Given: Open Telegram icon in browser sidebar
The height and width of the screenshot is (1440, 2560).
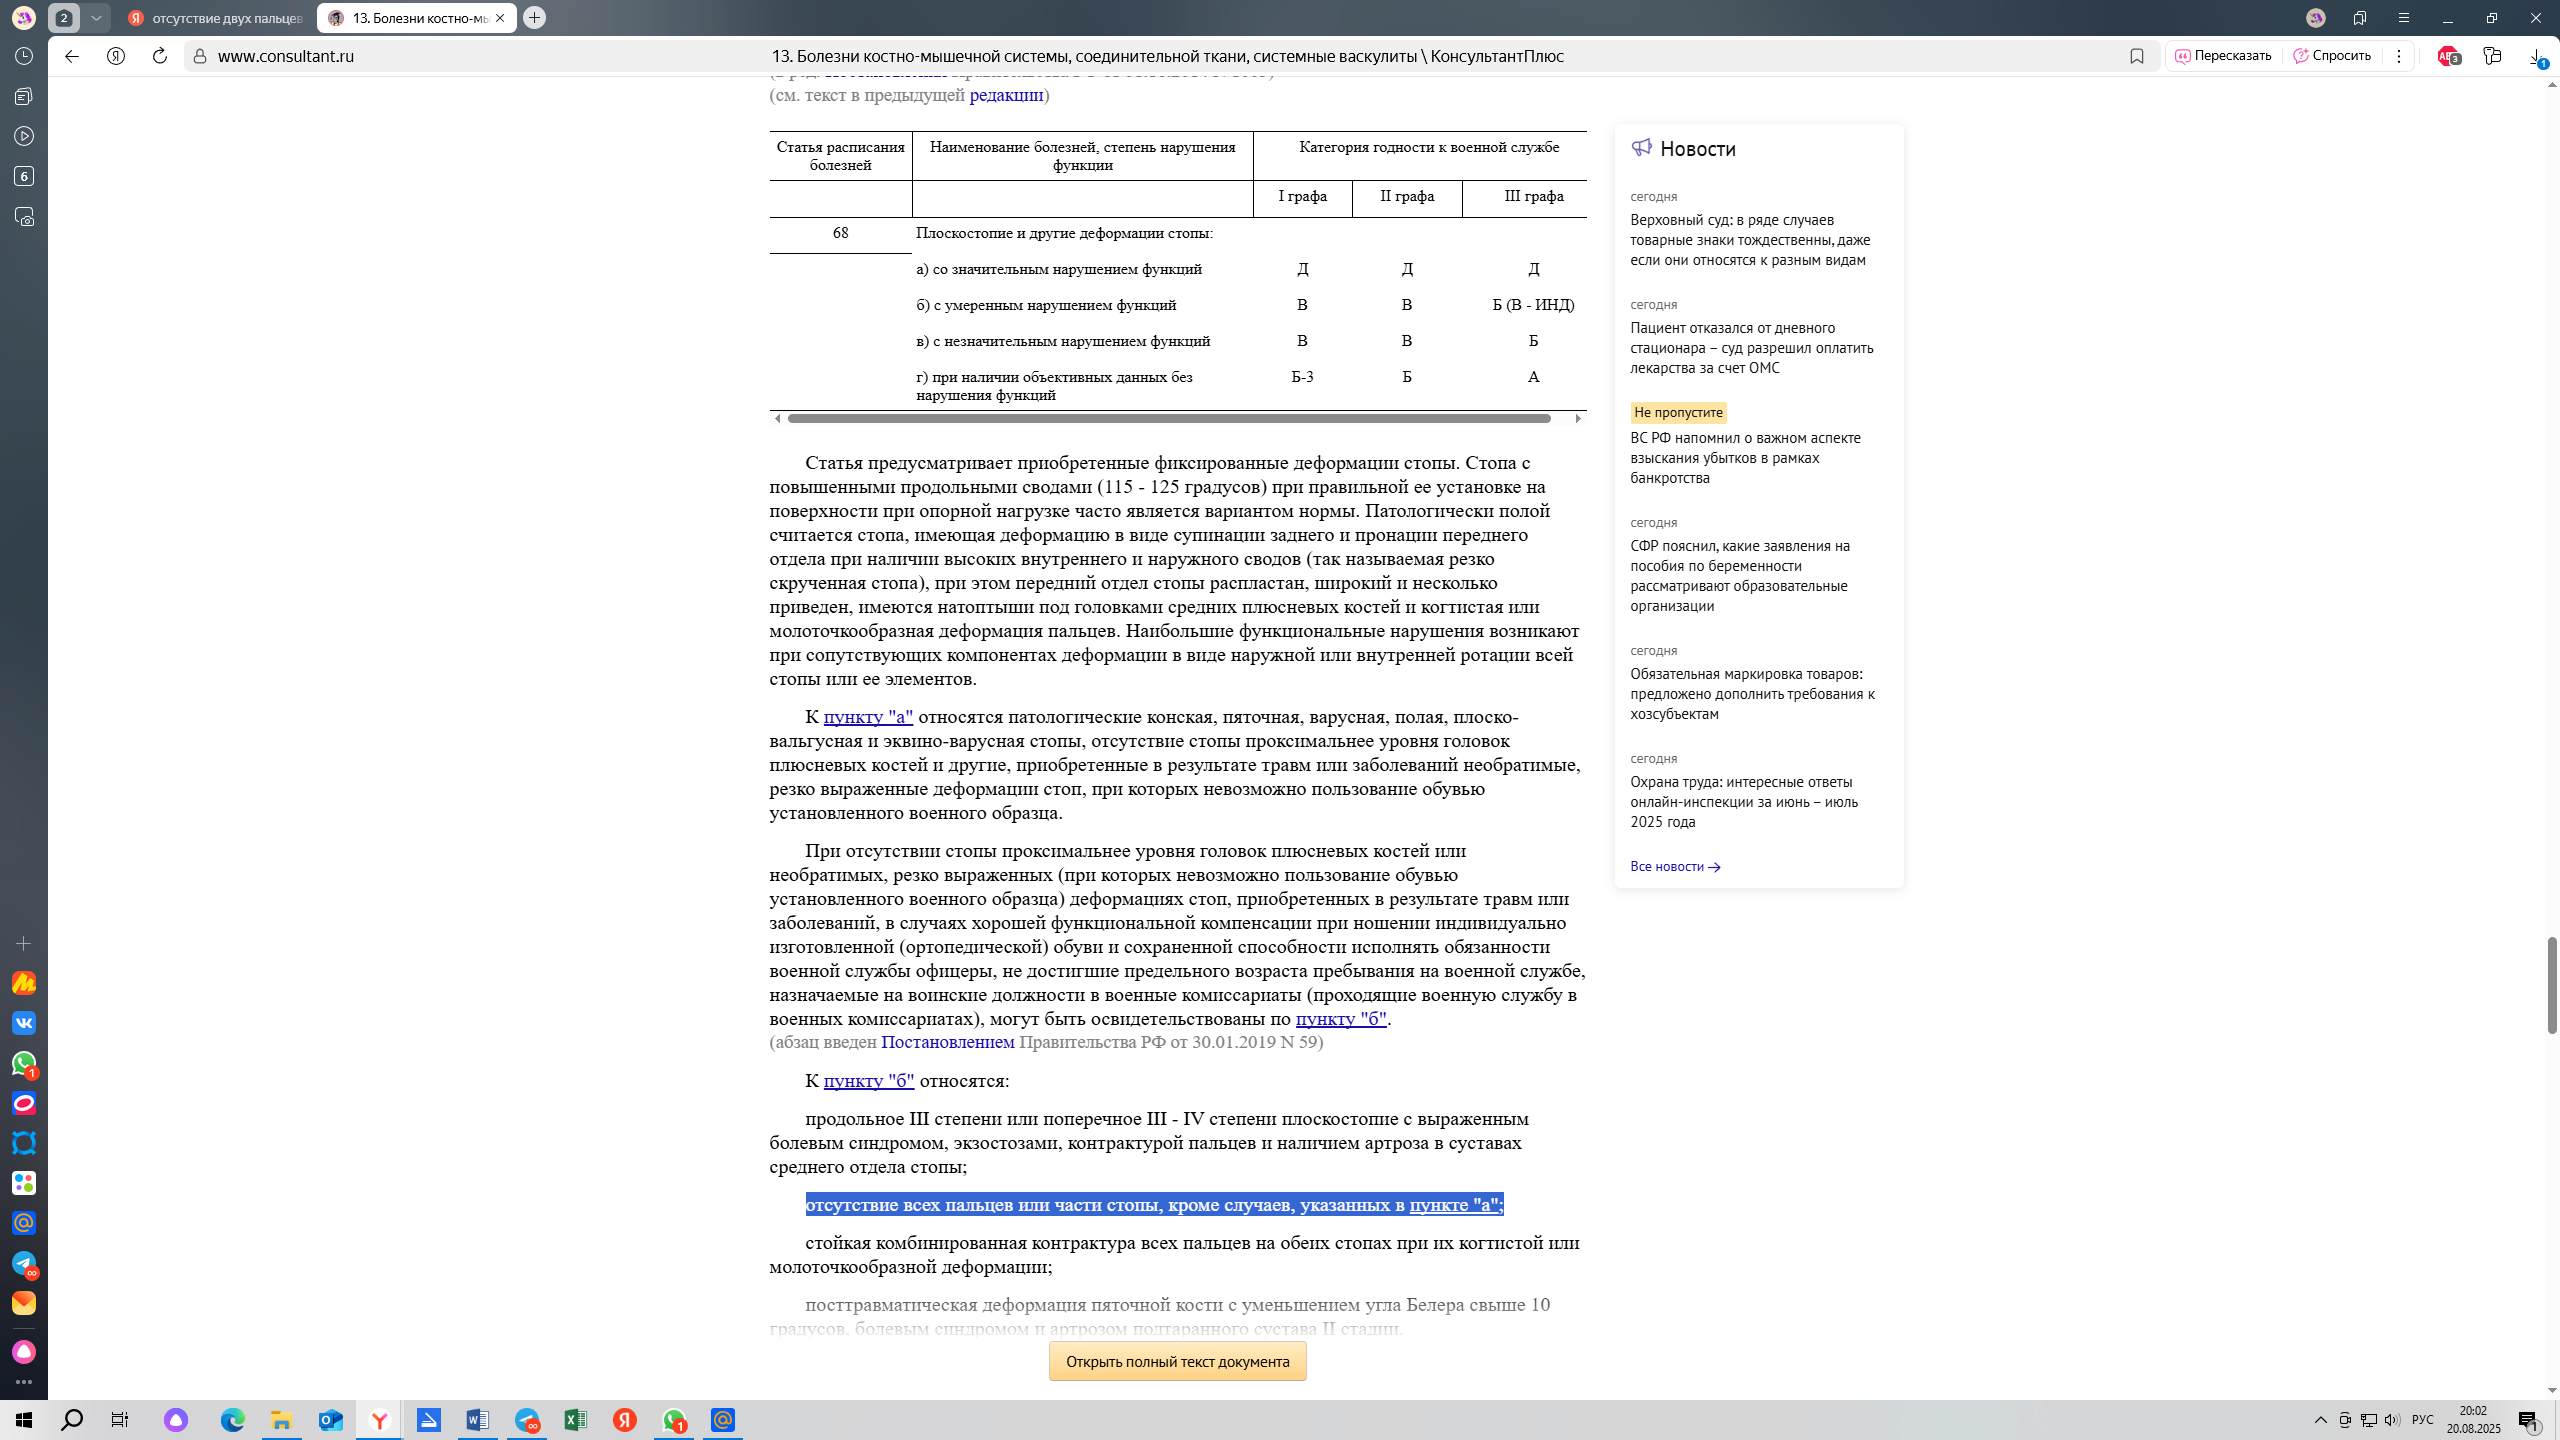Looking at the screenshot, I should 24,1263.
